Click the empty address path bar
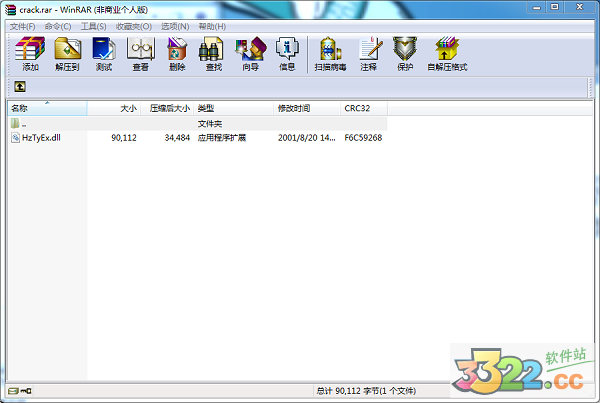Screen dimensions: 600x403 (x=306, y=87)
